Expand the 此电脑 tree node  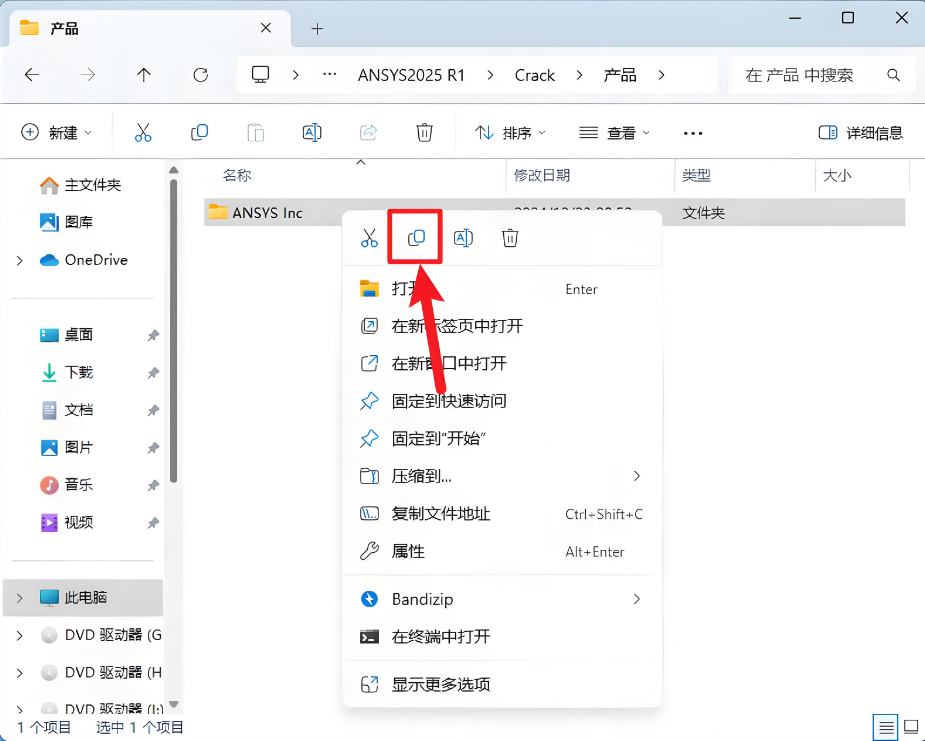(19, 598)
